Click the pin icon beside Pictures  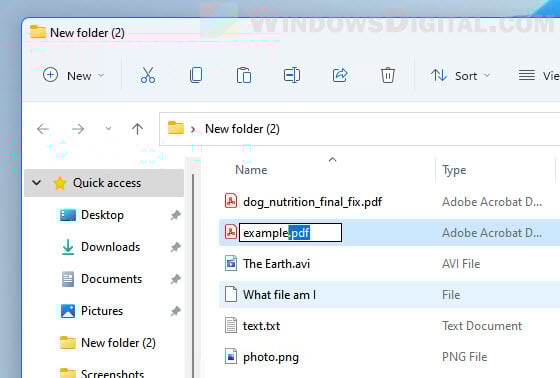[175, 311]
